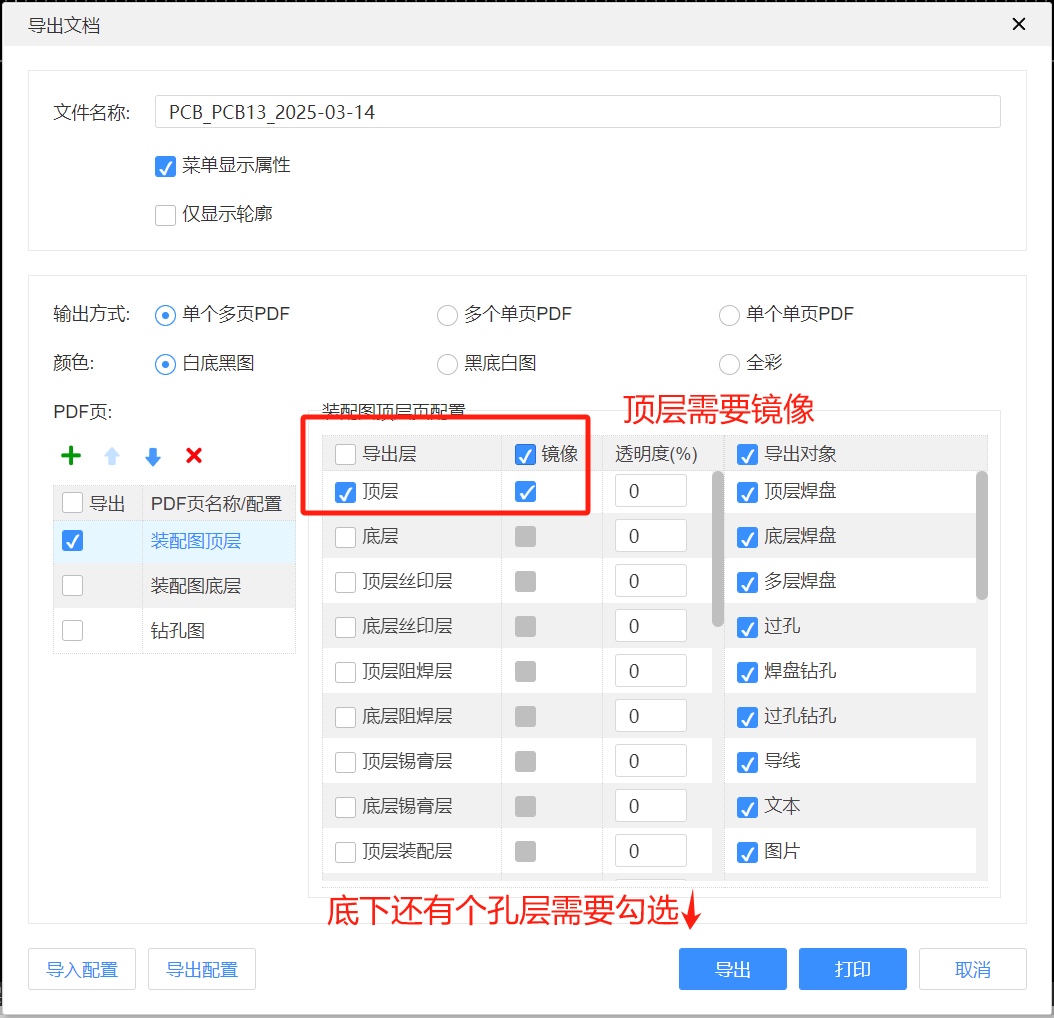
Task: Select the 多个单页PDF output mode
Action: (x=447, y=315)
